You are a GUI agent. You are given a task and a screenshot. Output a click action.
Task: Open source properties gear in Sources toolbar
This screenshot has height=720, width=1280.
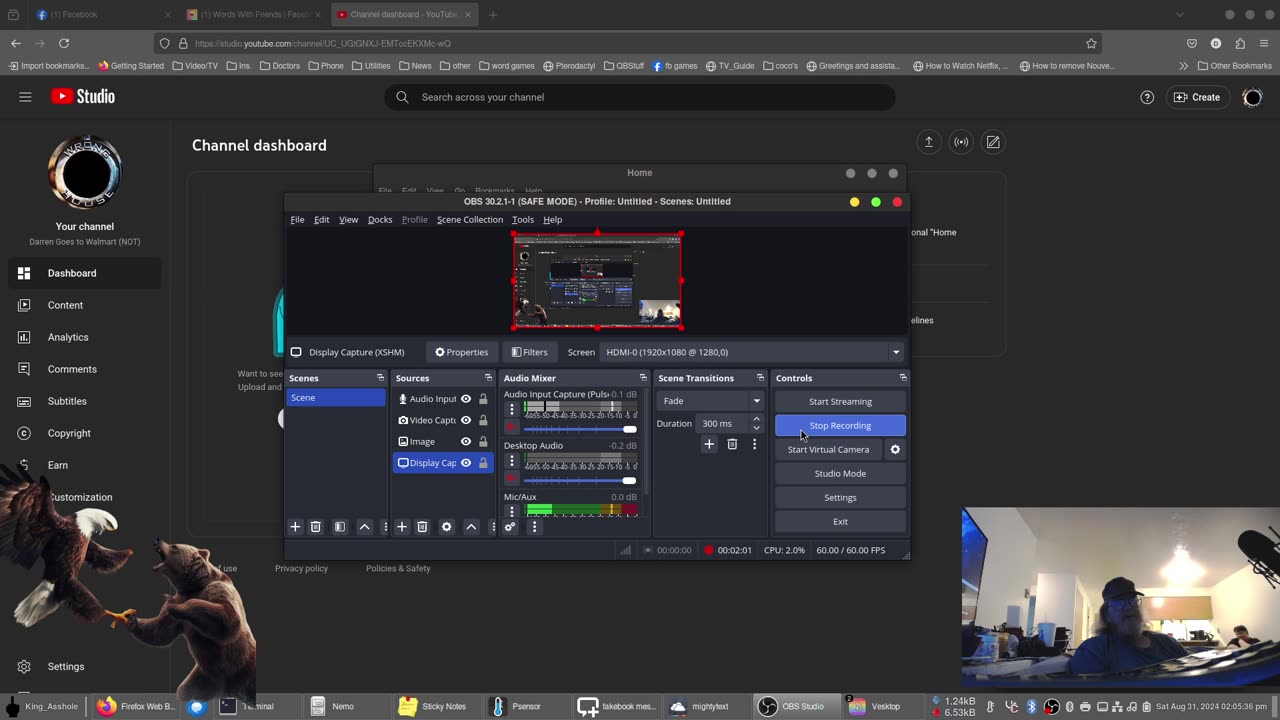pyautogui.click(x=446, y=527)
